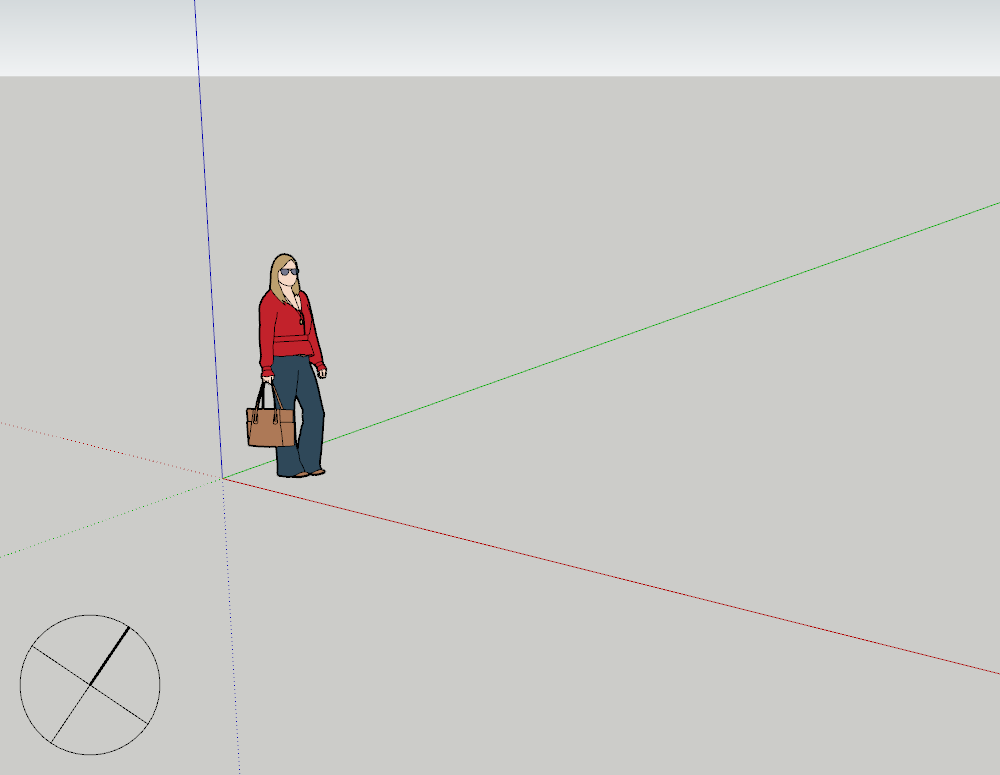
Task: Click the woman's necklace pendant
Action: coord(300,320)
